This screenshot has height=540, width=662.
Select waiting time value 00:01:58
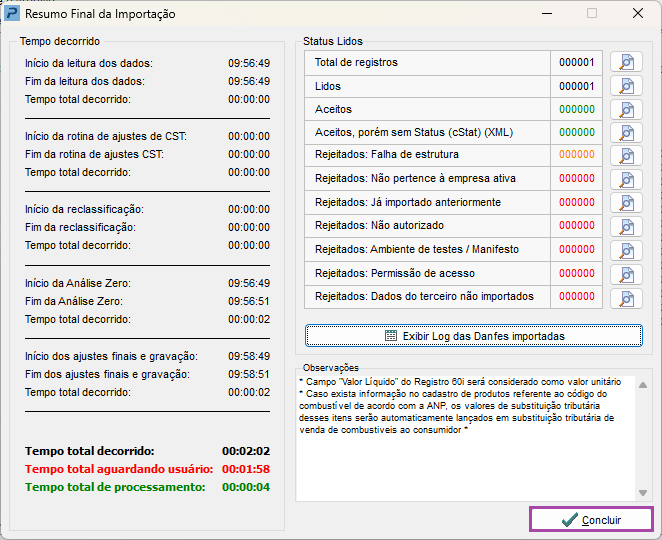[246, 469]
